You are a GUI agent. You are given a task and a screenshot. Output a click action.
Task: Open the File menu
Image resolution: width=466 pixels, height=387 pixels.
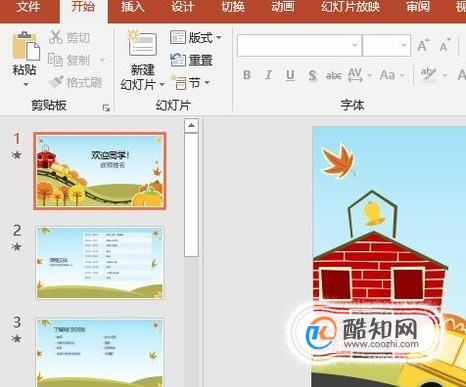pyautogui.click(x=28, y=7)
